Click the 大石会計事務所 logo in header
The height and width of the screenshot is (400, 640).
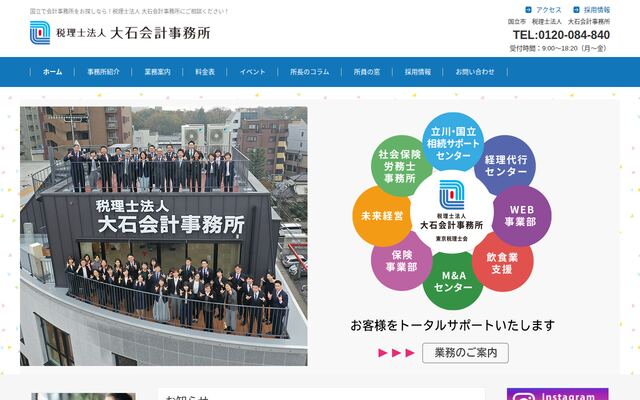click(x=120, y=33)
